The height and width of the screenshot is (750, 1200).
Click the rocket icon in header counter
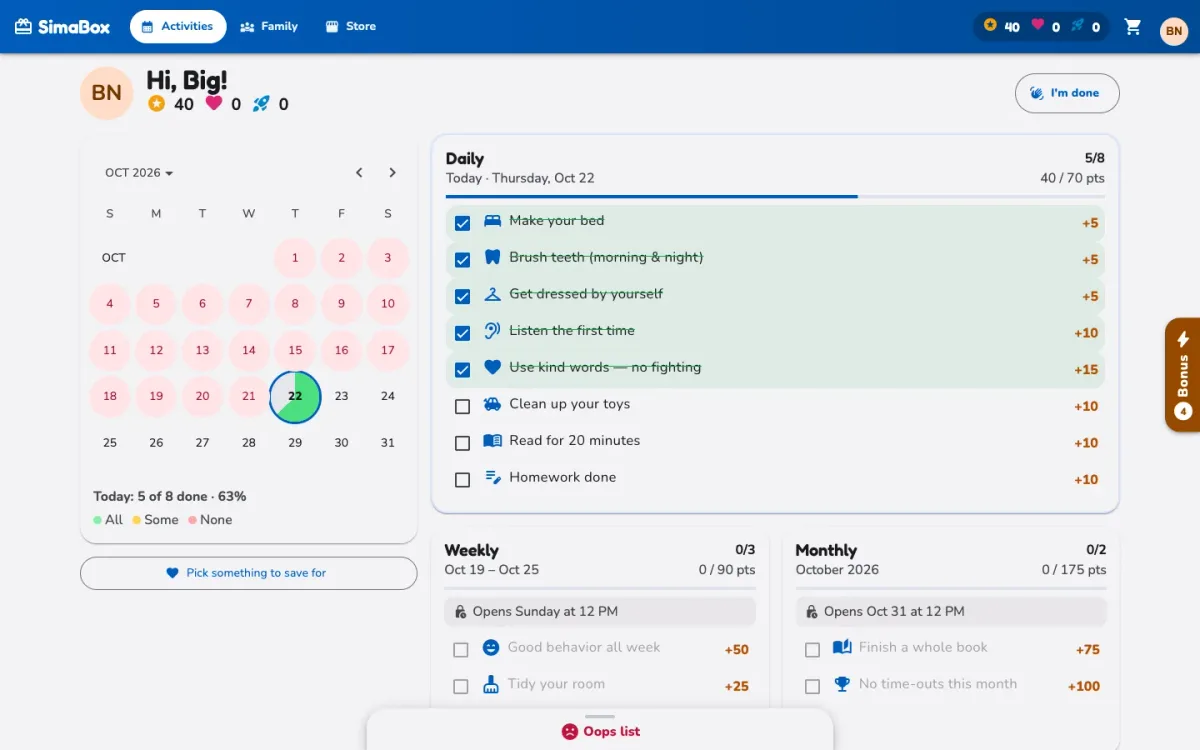pos(1077,26)
